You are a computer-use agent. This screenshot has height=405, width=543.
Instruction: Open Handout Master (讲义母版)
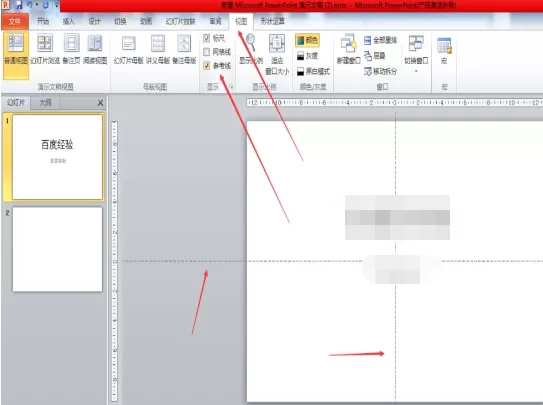click(x=158, y=49)
